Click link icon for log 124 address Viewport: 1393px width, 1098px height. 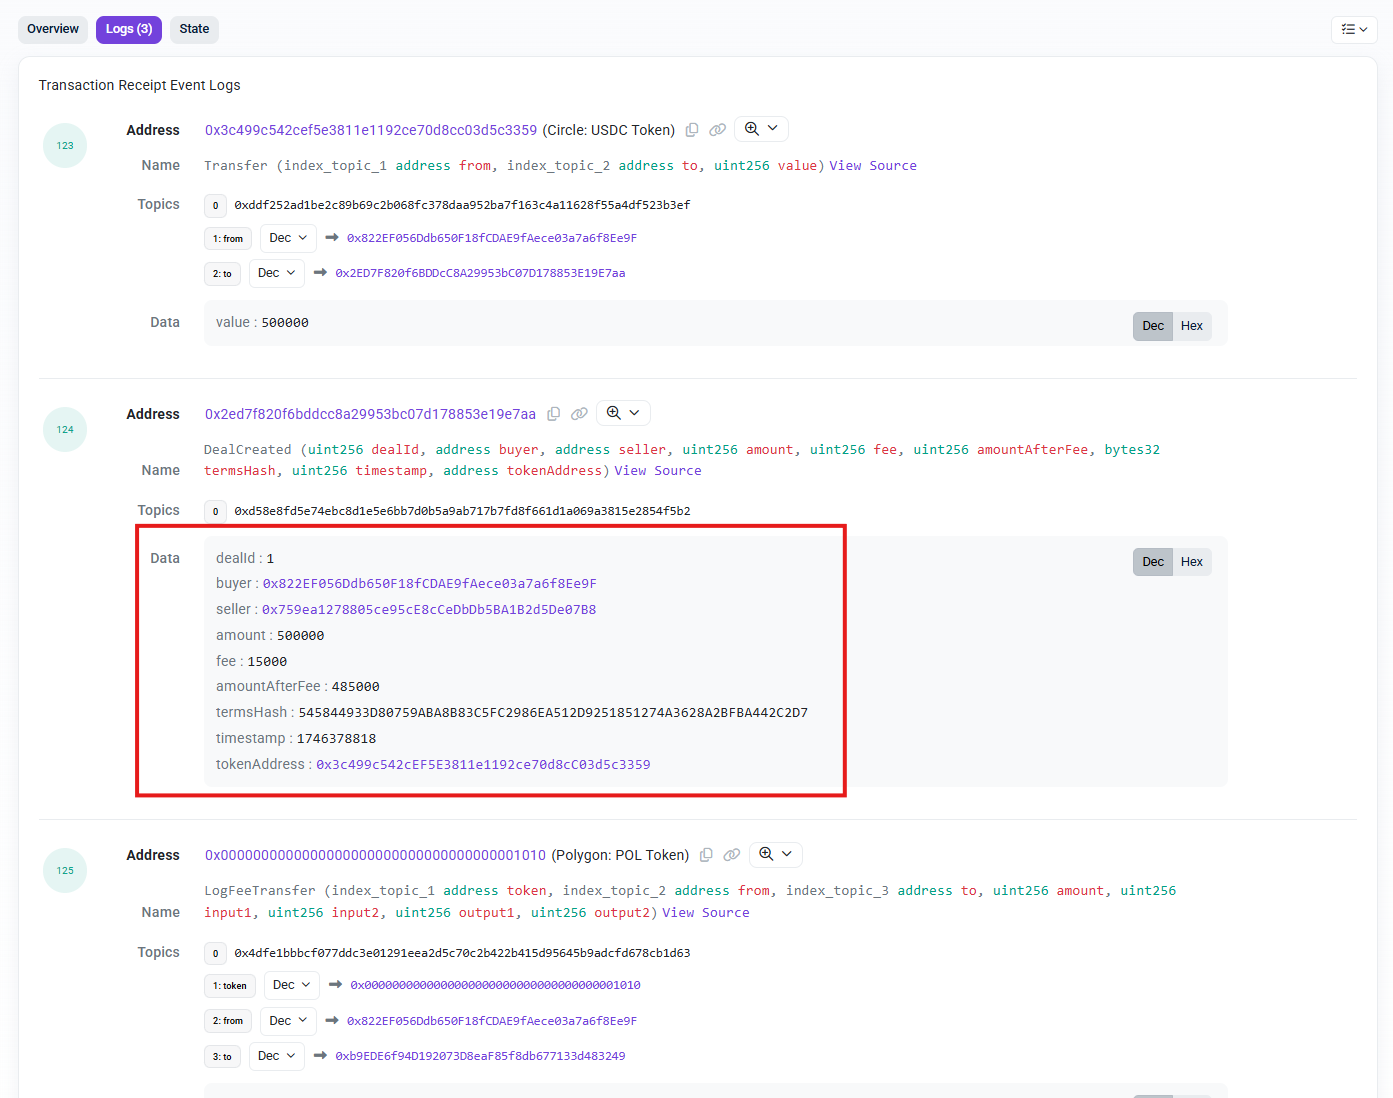coord(579,414)
